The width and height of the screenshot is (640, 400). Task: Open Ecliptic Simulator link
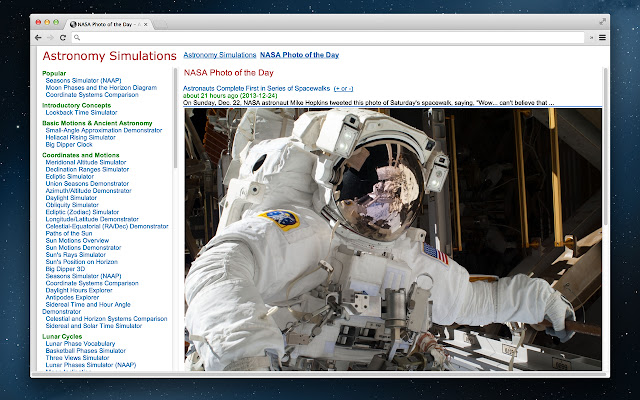tap(69, 176)
